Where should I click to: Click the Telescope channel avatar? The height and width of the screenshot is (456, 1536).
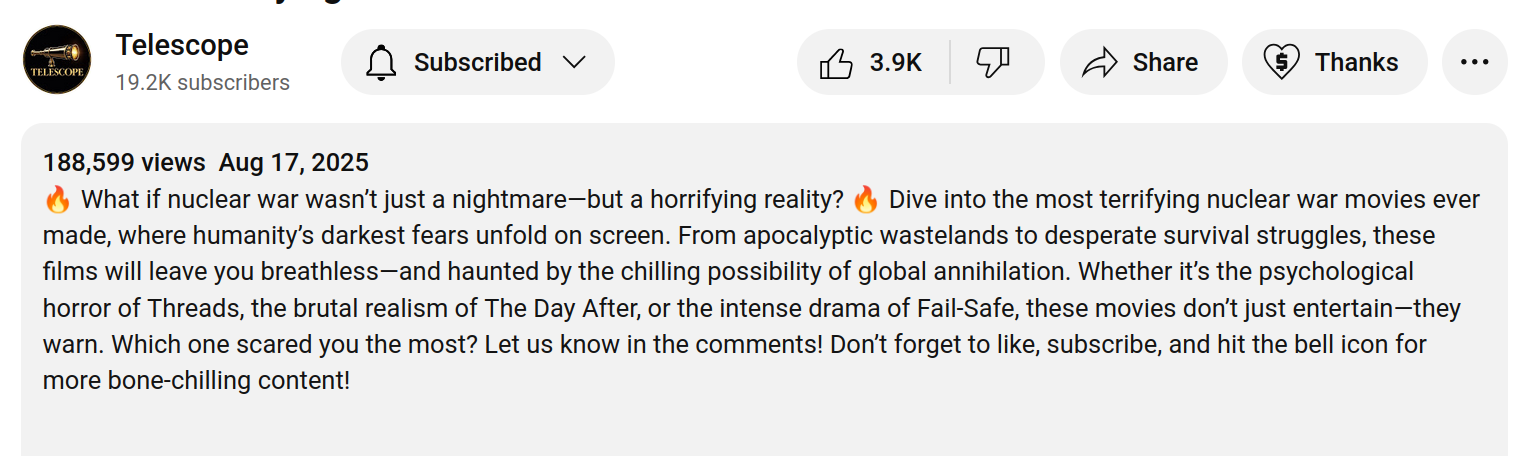[57, 61]
